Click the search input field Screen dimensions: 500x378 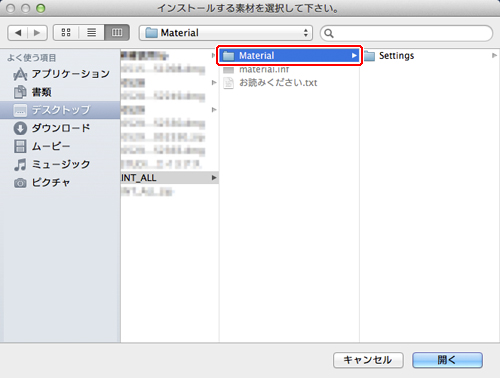coord(406,33)
